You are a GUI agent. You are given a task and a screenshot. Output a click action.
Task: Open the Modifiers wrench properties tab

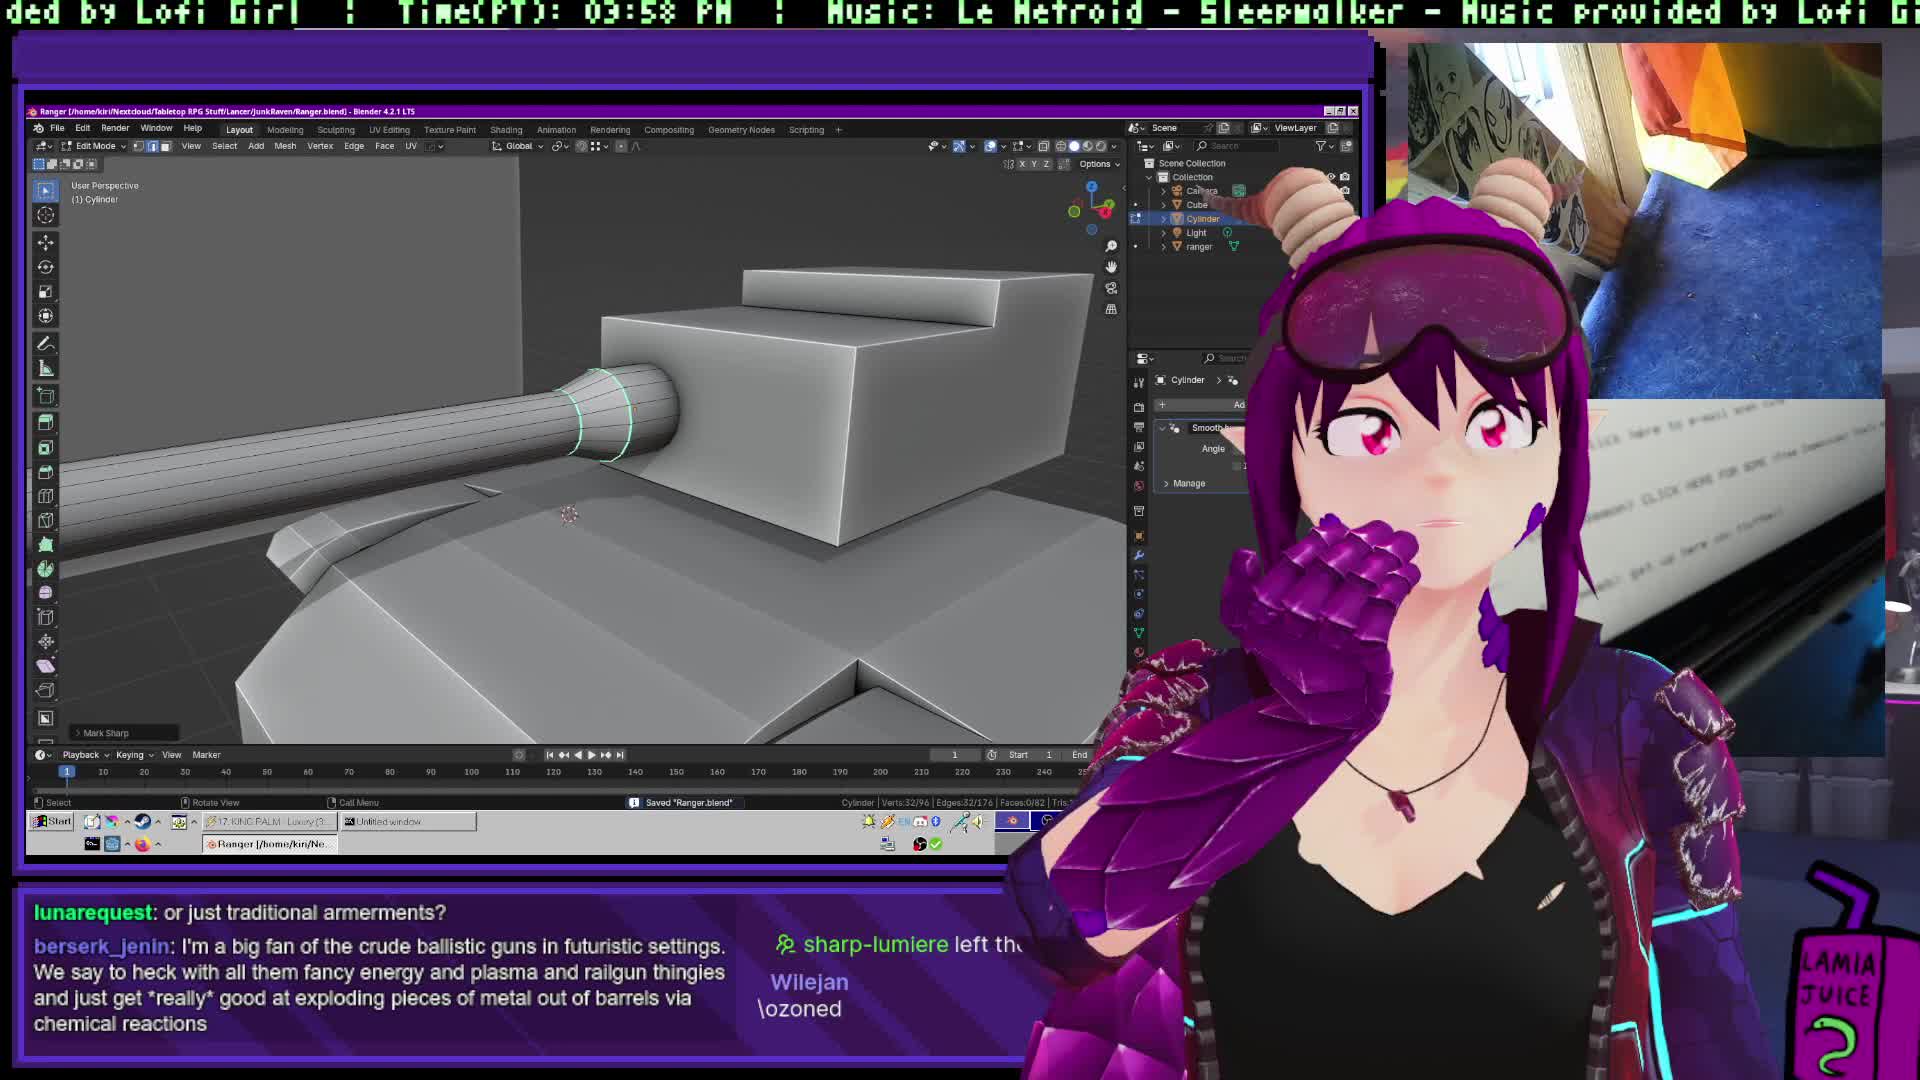(x=1138, y=555)
